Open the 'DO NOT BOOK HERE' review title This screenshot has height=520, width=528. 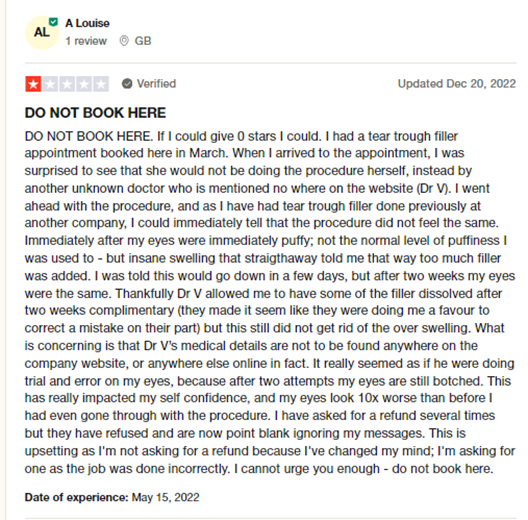[x=95, y=112]
